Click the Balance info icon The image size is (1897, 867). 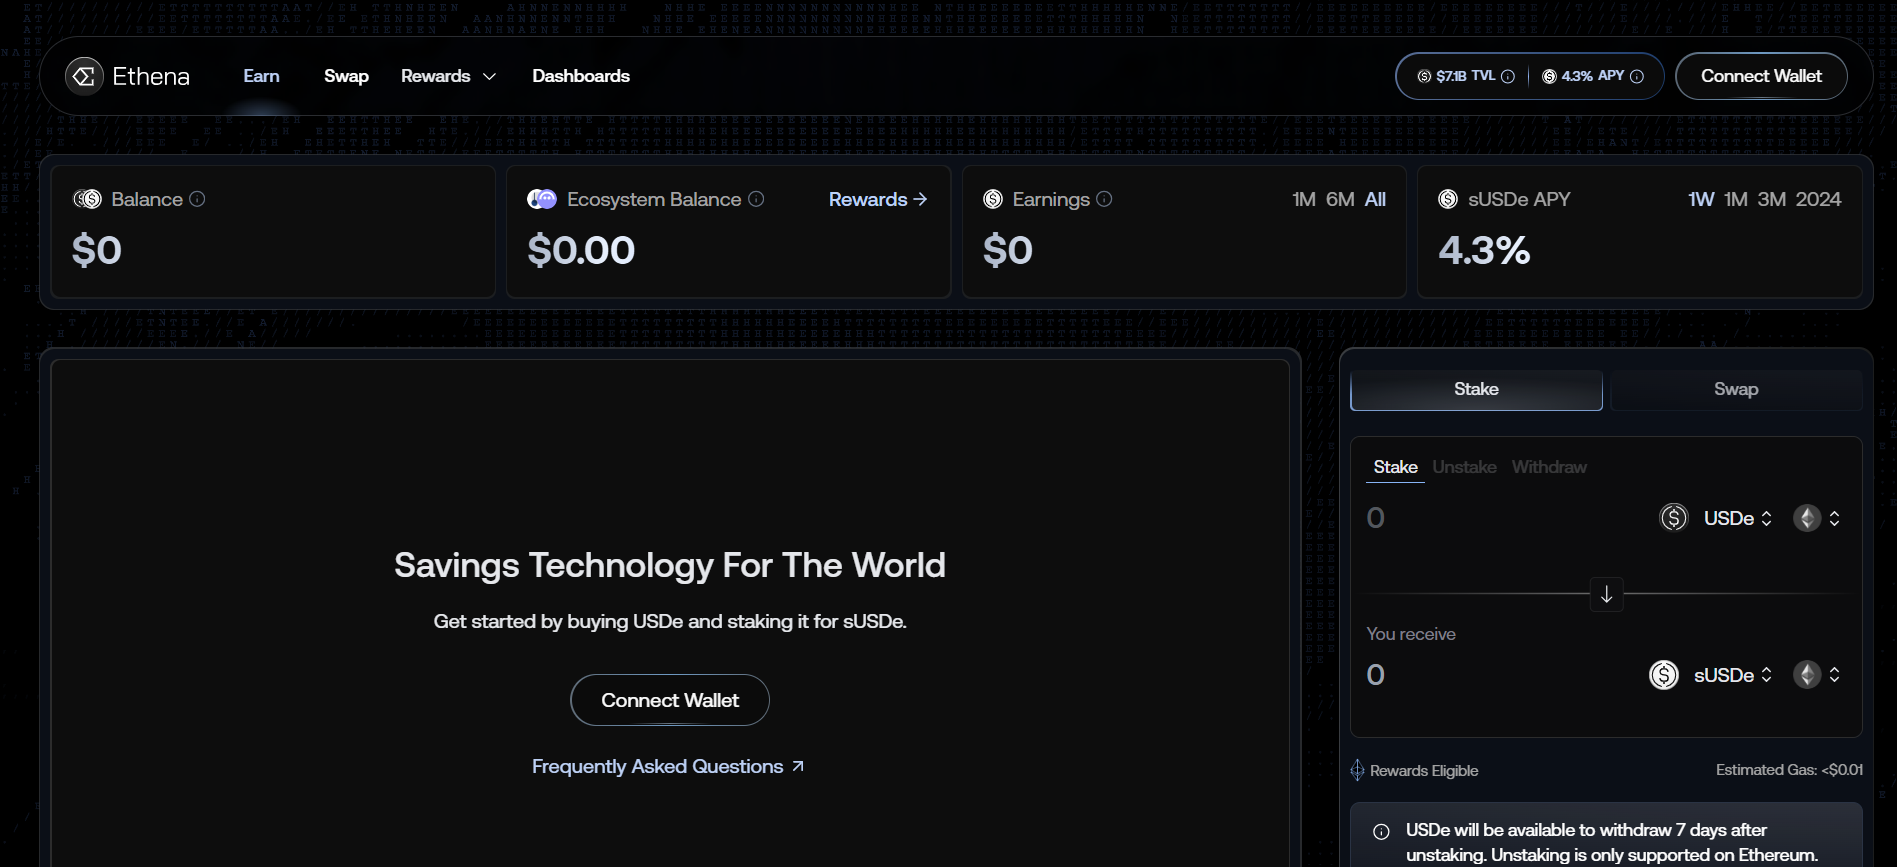coord(197,199)
